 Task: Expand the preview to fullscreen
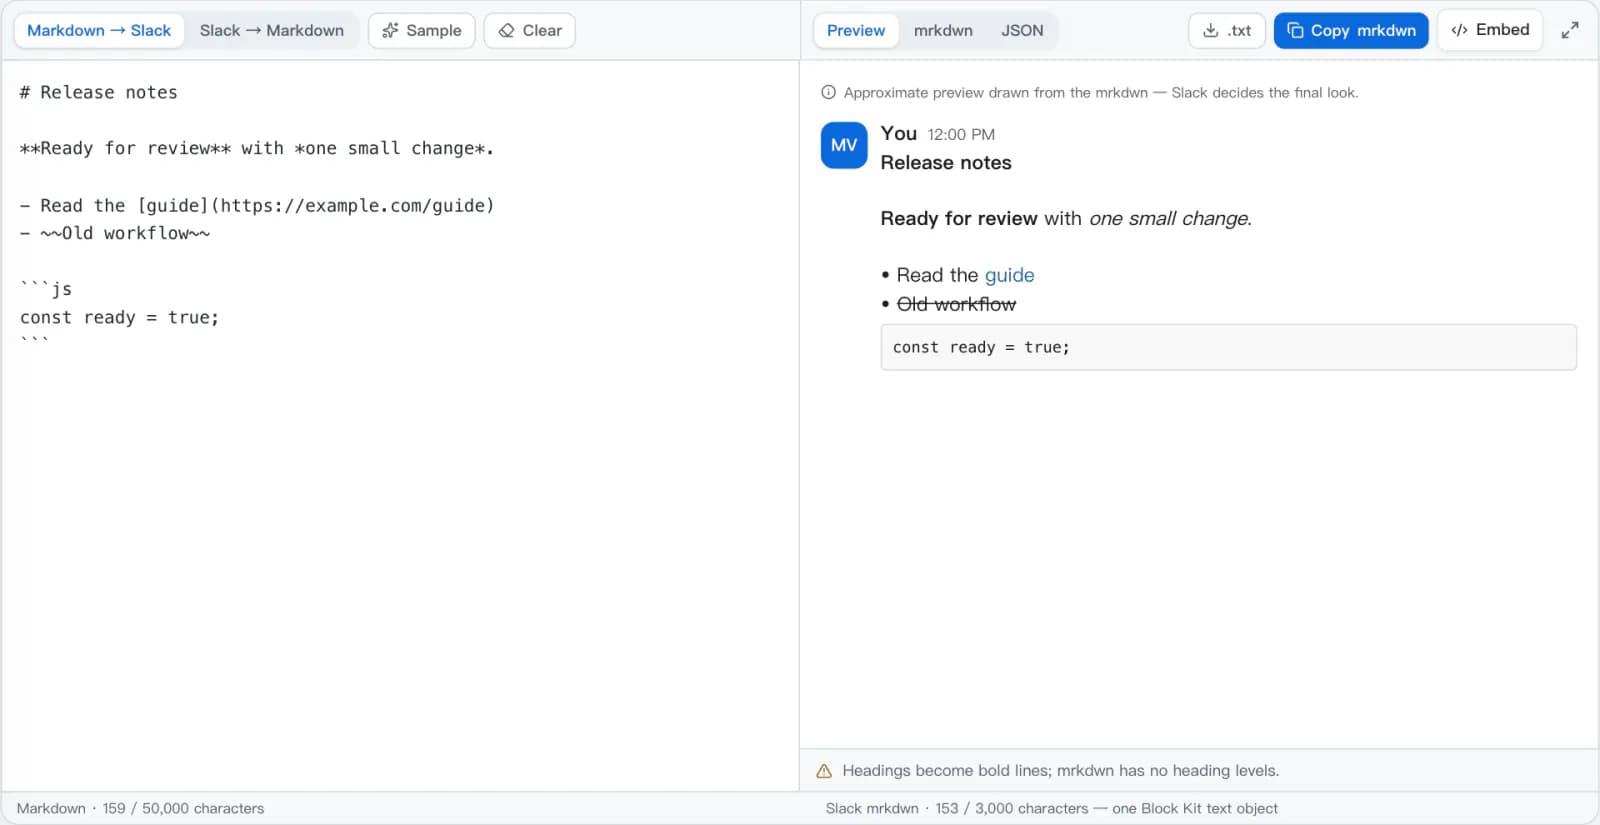coord(1570,30)
